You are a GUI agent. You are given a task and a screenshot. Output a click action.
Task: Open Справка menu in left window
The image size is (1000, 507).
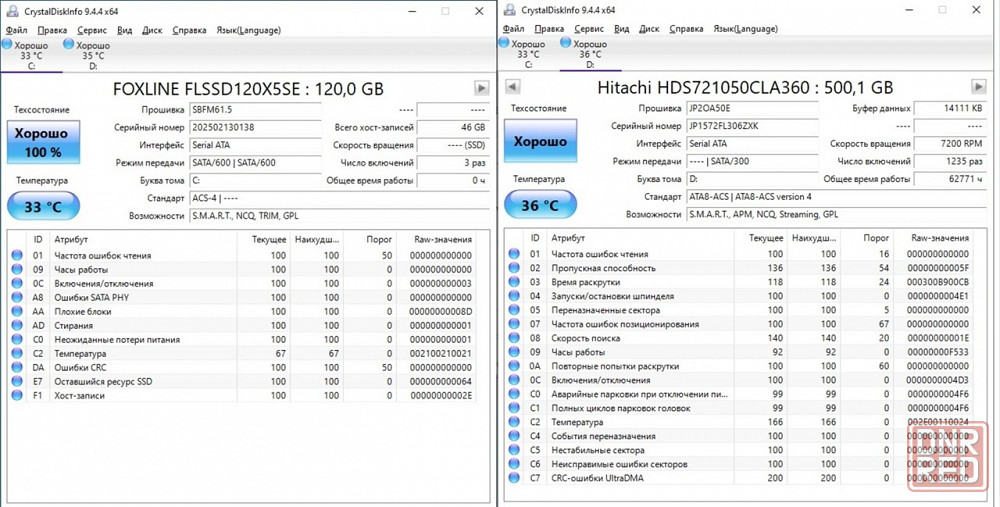(189, 30)
